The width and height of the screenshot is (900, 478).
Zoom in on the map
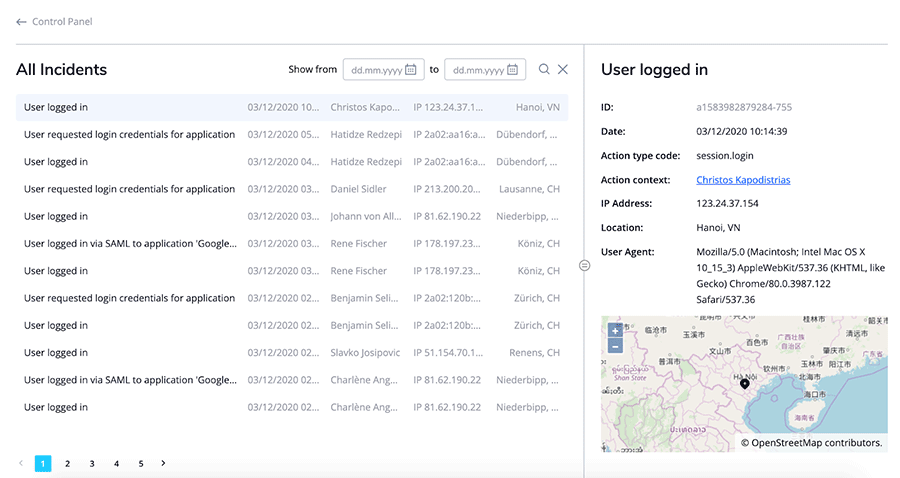click(615, 330)
